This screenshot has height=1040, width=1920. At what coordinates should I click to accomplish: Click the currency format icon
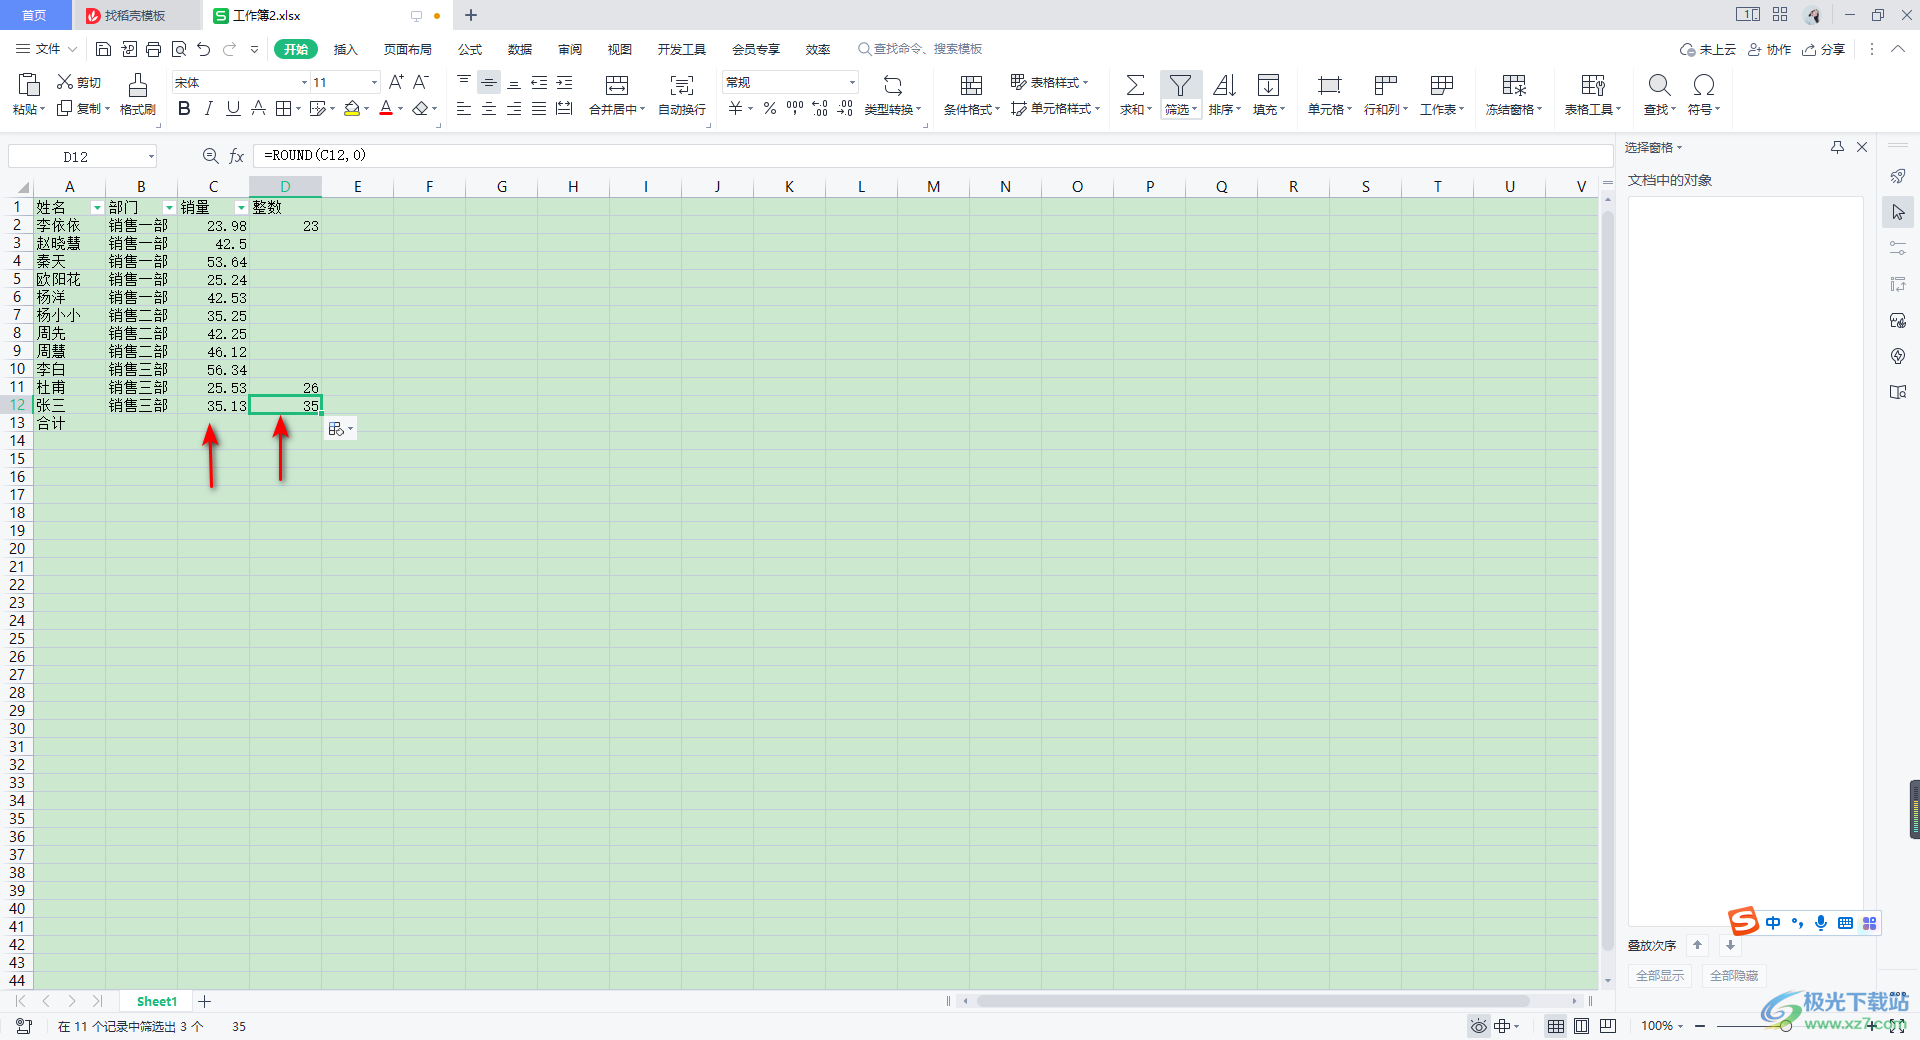click(736, 109)
